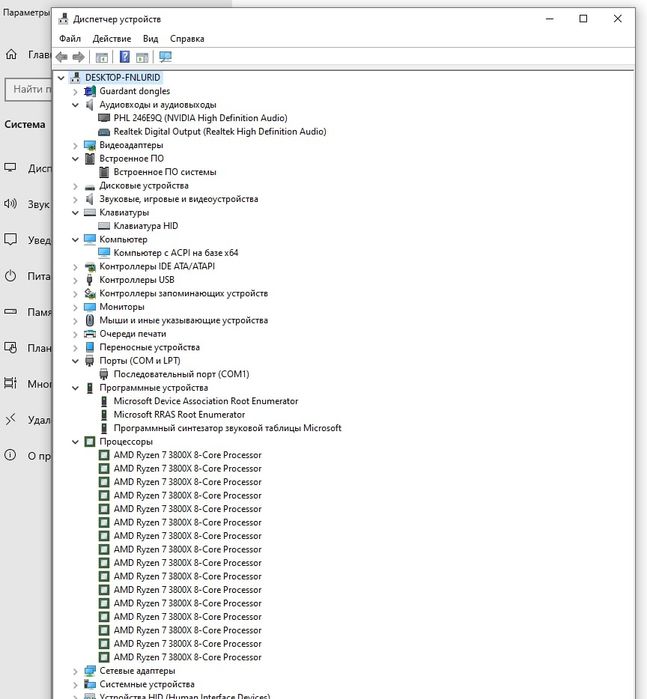The height and width of the screenshot is (699, 647).
Task: Click the Очереди печати printer icon
Action: (x=90, y=334)
